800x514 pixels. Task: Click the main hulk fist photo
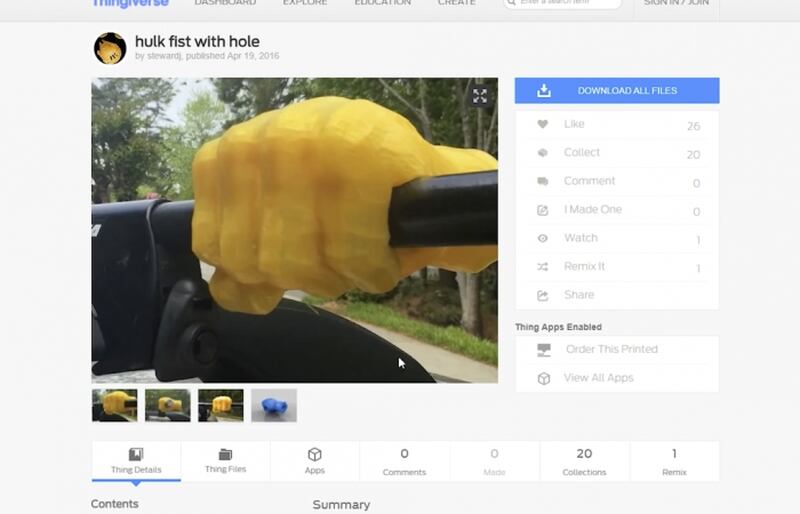click(x=294, y=230)
